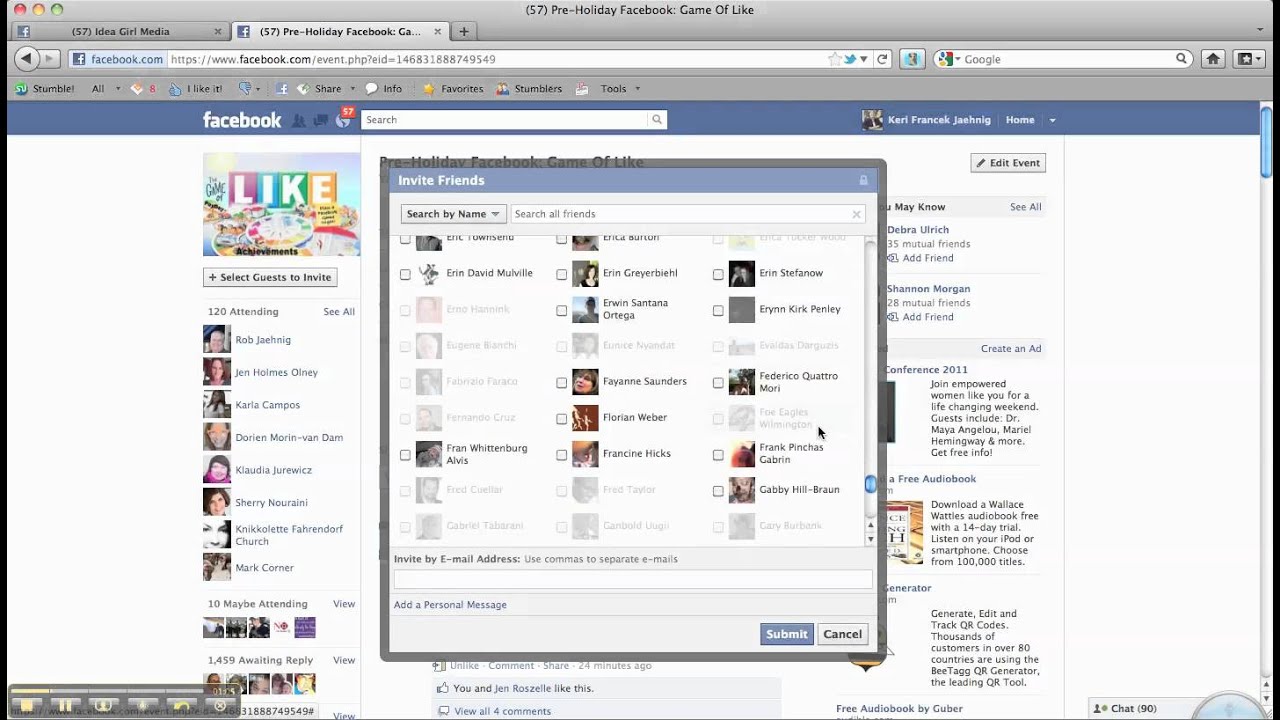
Task: Switch to the Idea Girl Media tab
Action: point(120,31)
